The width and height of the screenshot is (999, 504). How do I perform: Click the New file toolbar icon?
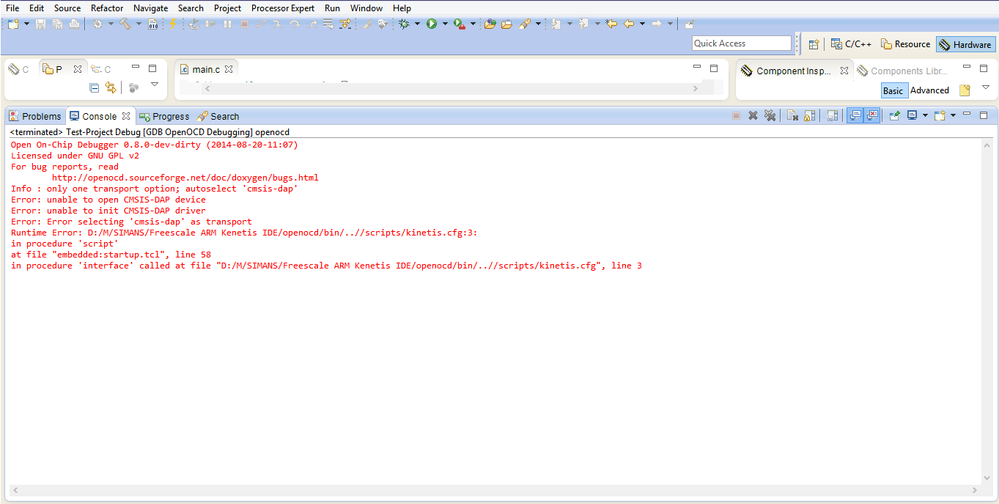pyautogui.click(x=13, y=24)
